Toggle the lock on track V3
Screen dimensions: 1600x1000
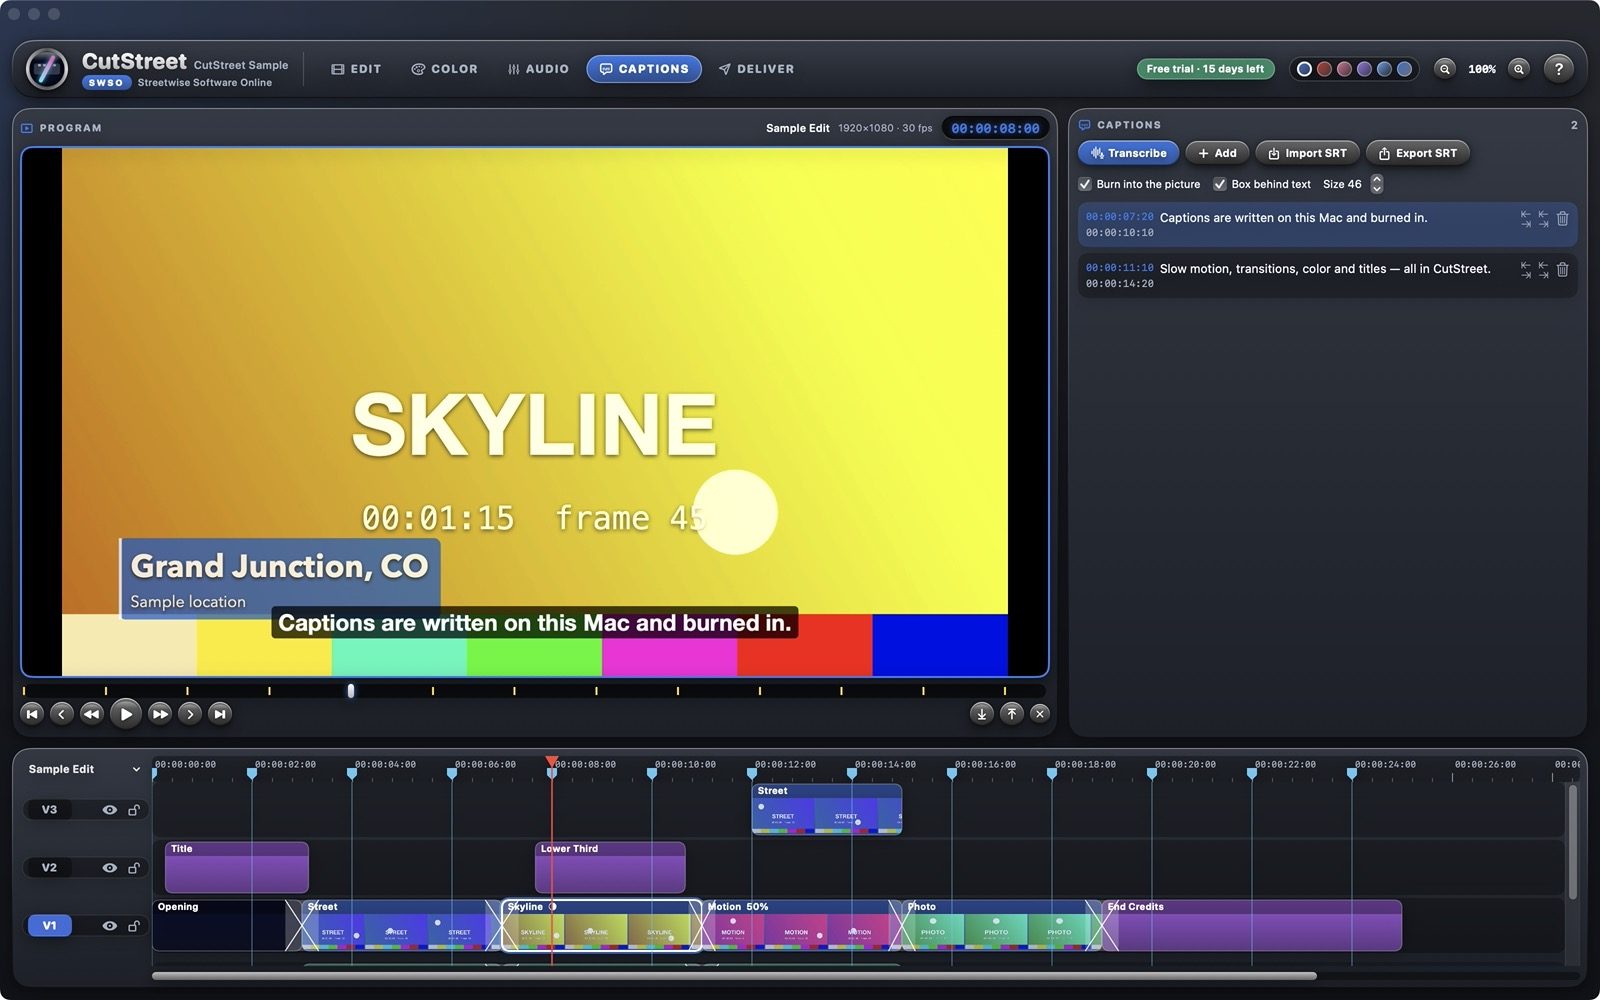pos(133,810)
